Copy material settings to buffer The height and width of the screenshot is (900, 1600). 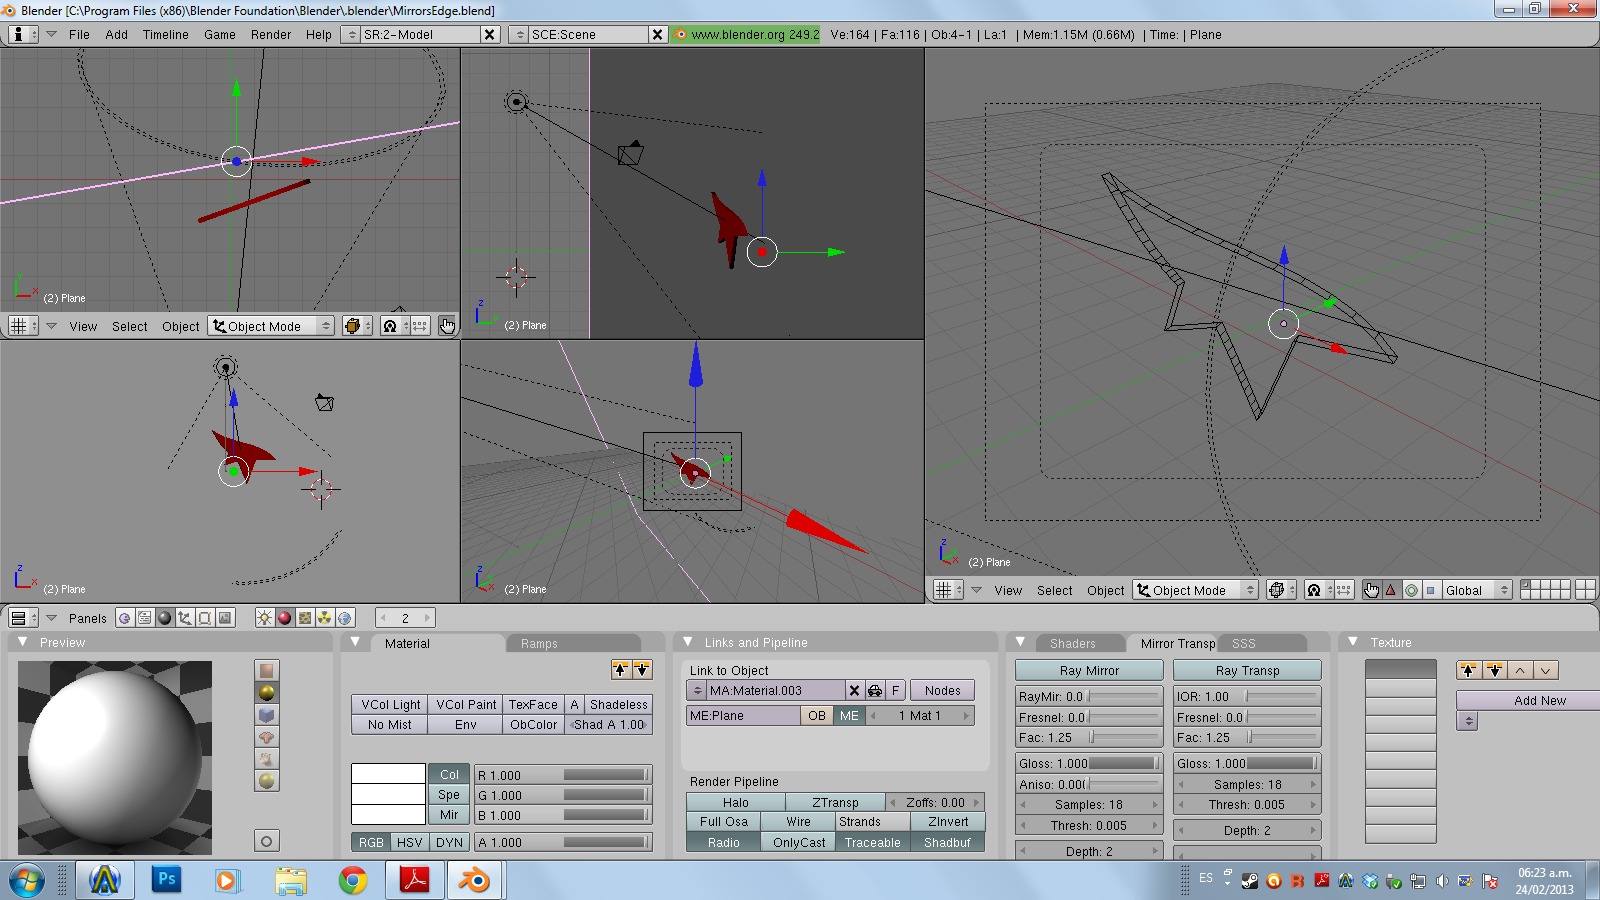pos(621,670)
